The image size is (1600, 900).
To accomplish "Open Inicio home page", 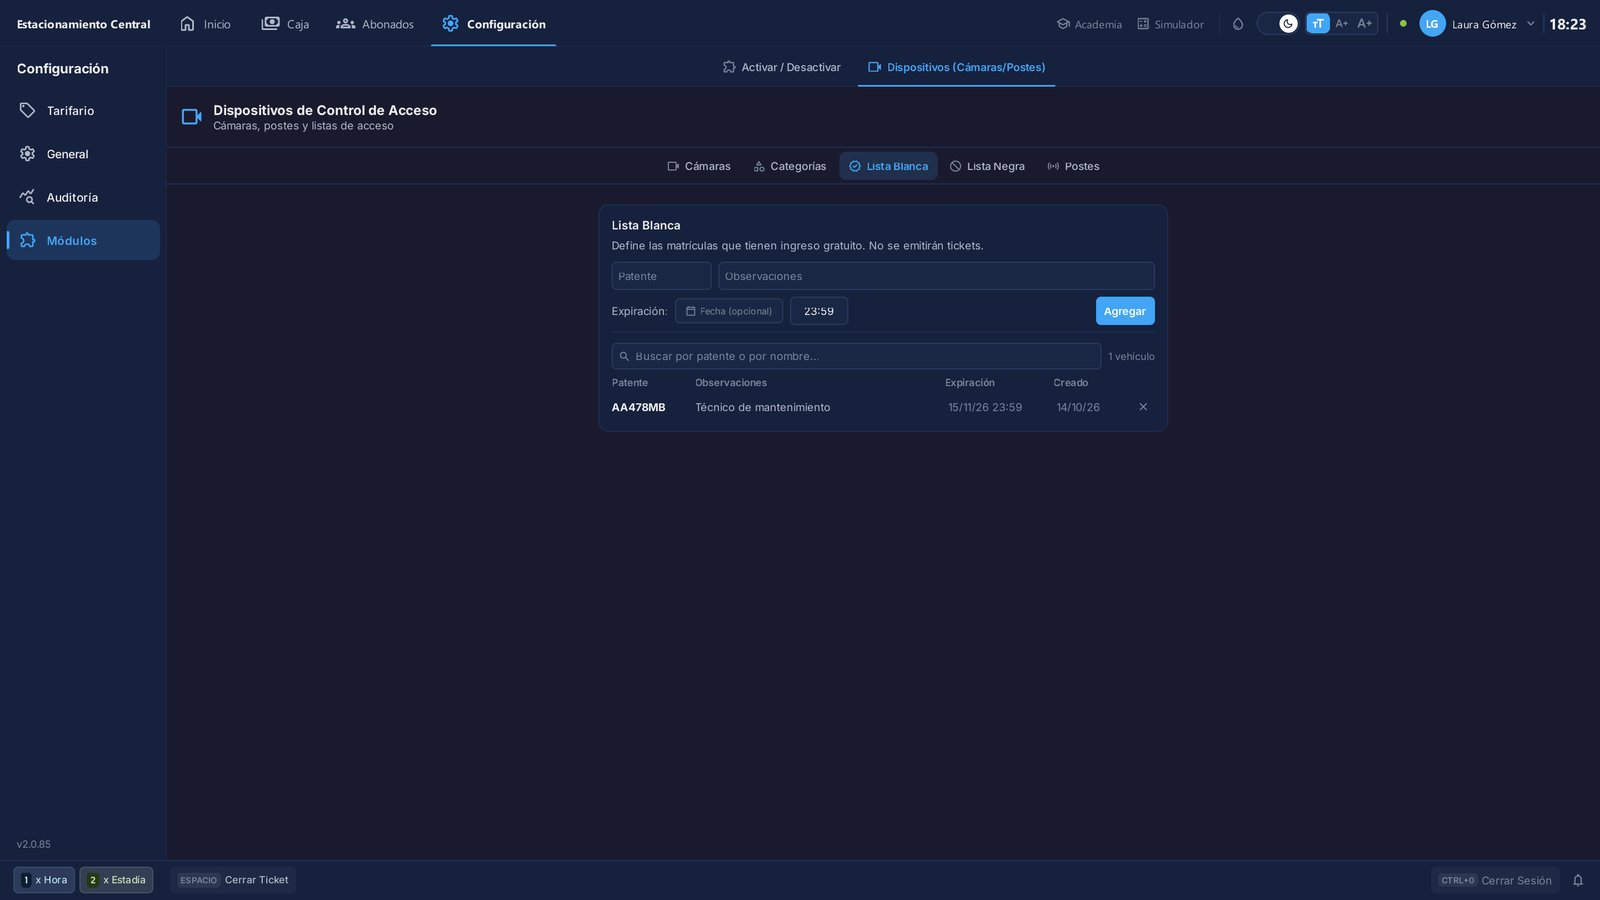I will [x=205, y=24].
